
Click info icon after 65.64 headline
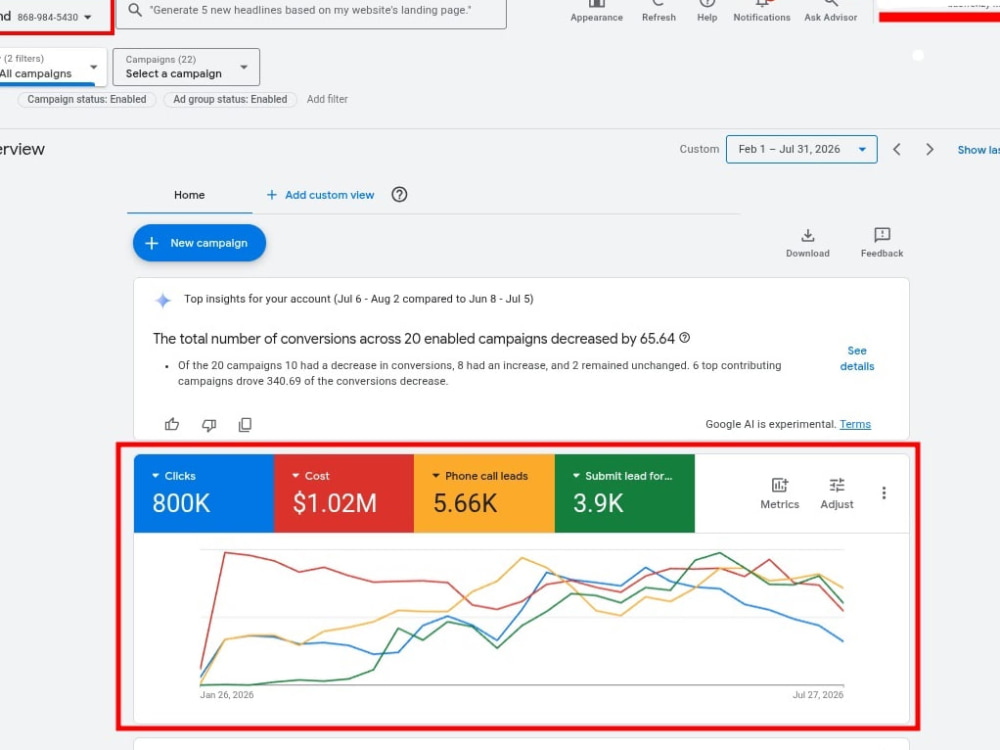684,338
